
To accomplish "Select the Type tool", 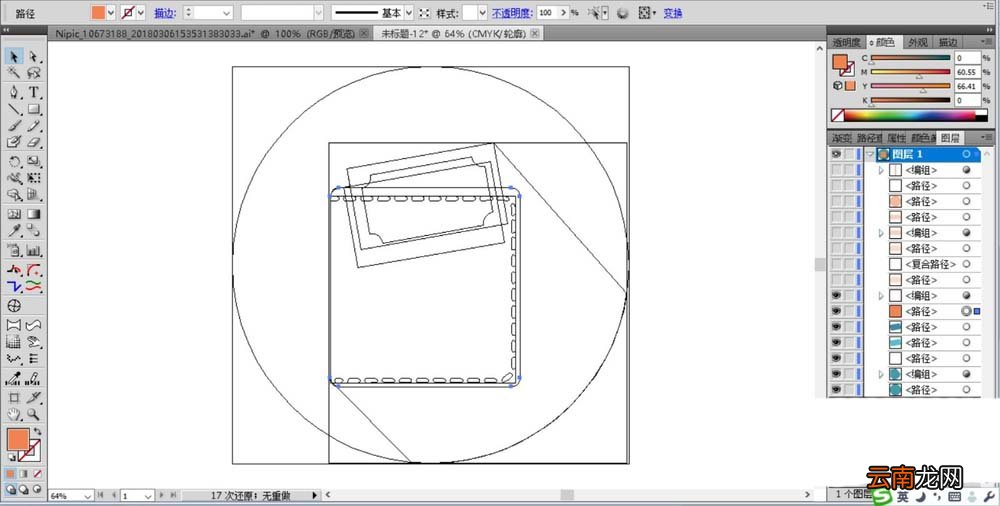I will pyautogui.click(x=33, y=93).
